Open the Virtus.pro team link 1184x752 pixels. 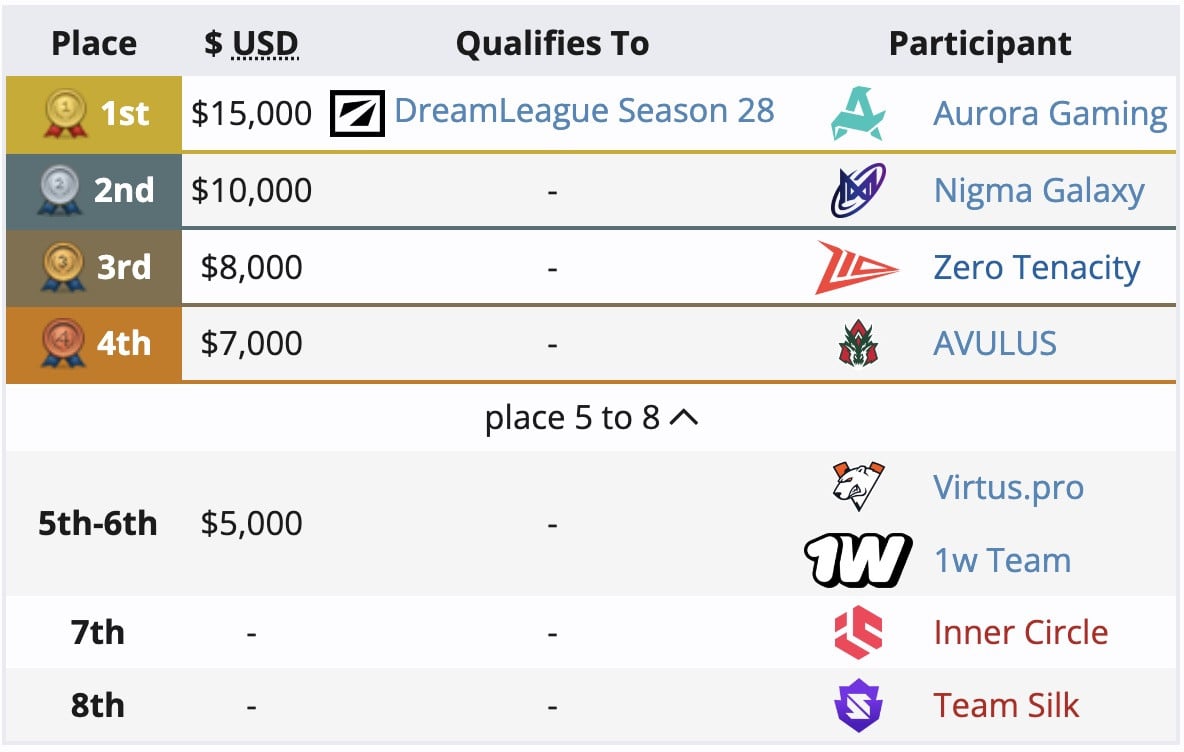pos(1007,488)
